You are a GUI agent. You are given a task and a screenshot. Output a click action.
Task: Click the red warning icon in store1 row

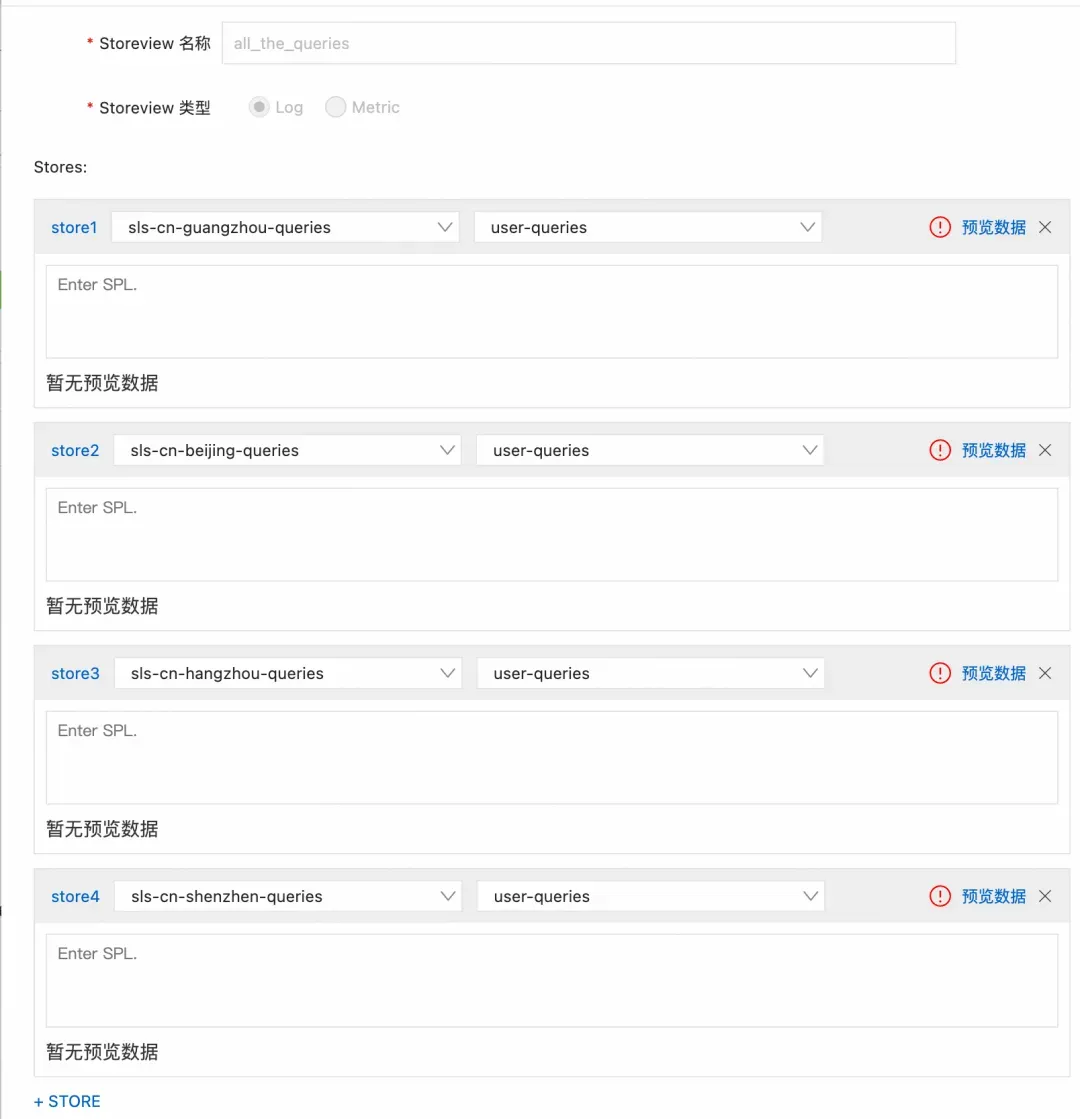tap(939, 227)
